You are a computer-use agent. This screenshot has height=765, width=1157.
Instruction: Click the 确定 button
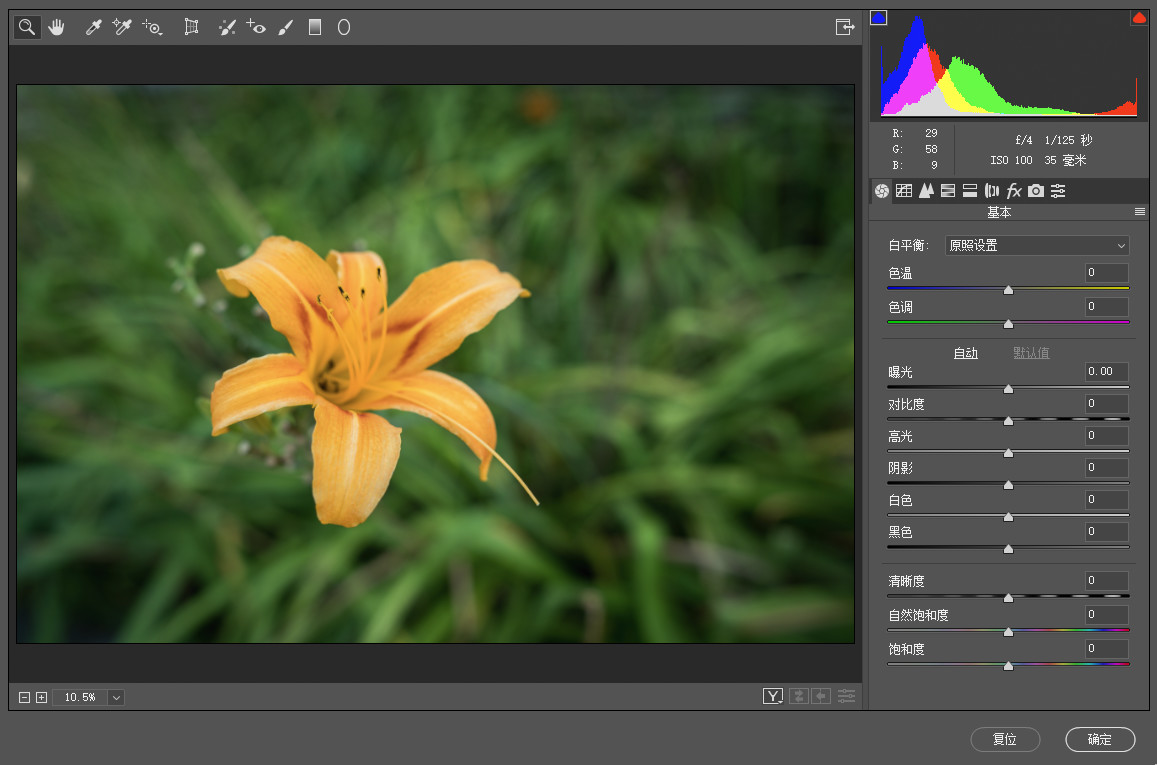[x=1100, y=740]
